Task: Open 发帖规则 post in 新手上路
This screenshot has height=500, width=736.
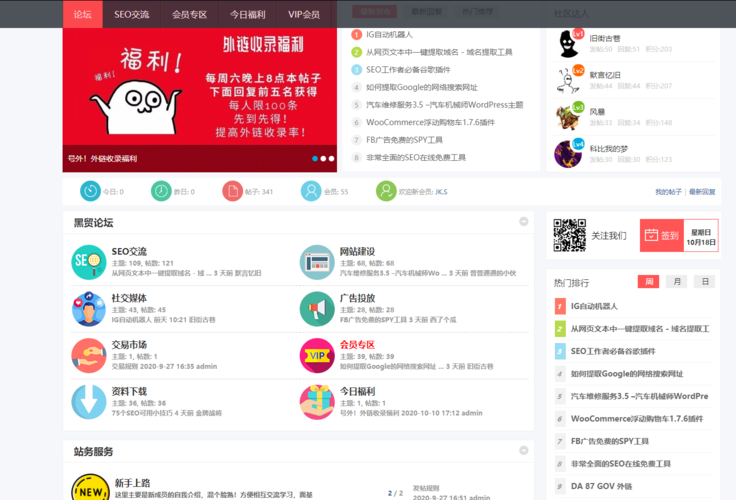Action: [x=426, y=488]
